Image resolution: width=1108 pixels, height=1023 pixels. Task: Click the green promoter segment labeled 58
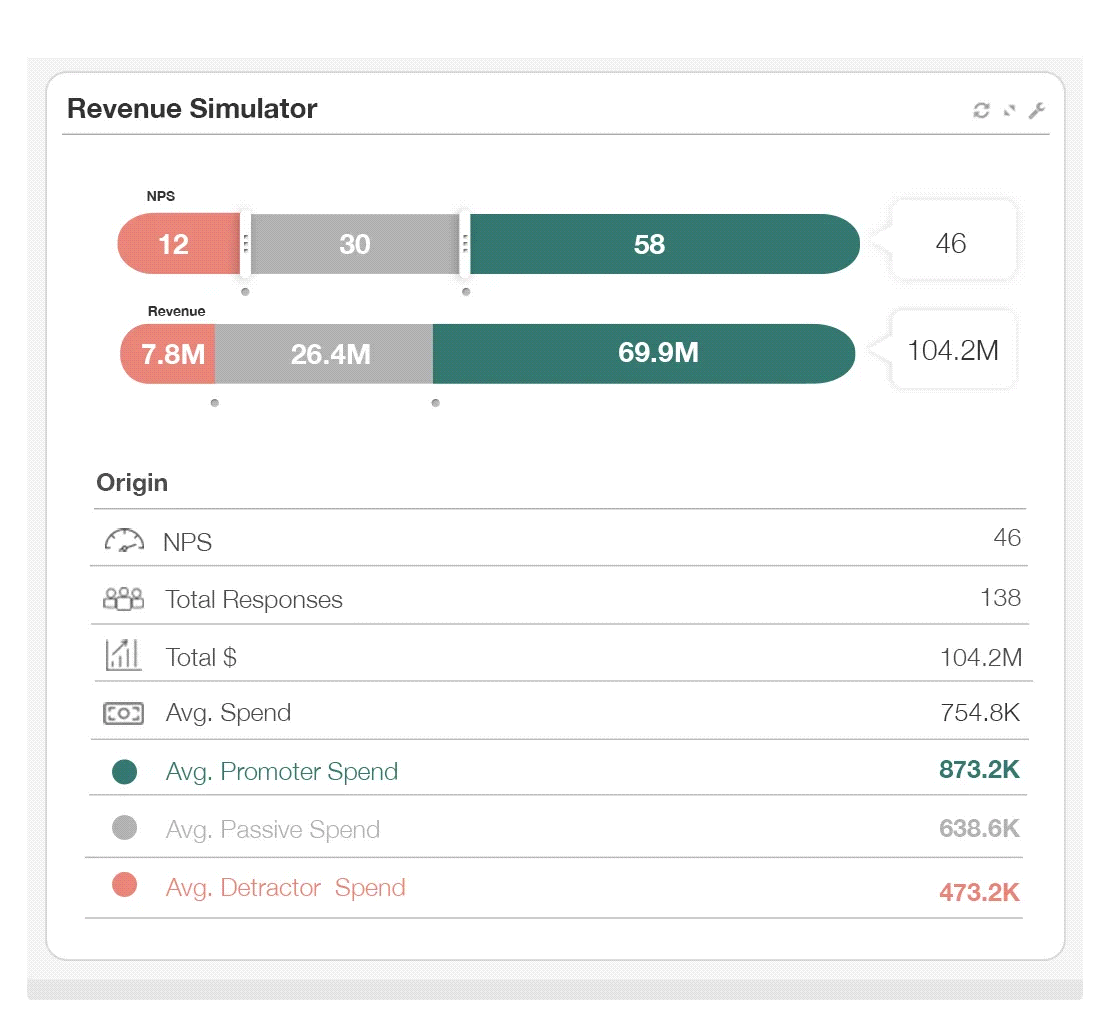[663, 243]
